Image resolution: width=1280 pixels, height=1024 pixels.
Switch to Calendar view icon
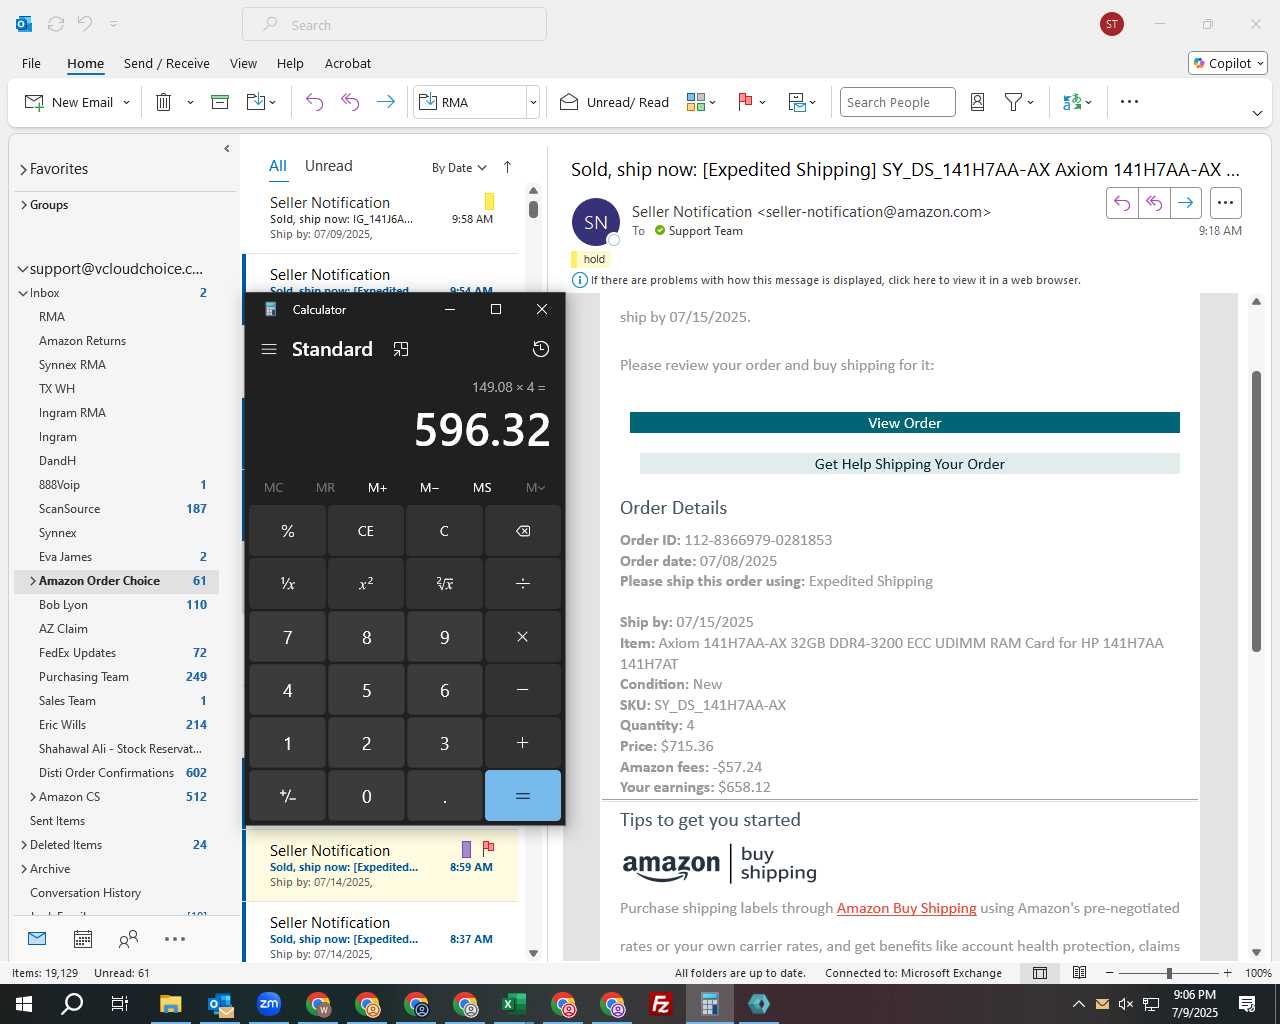[83, 939]
